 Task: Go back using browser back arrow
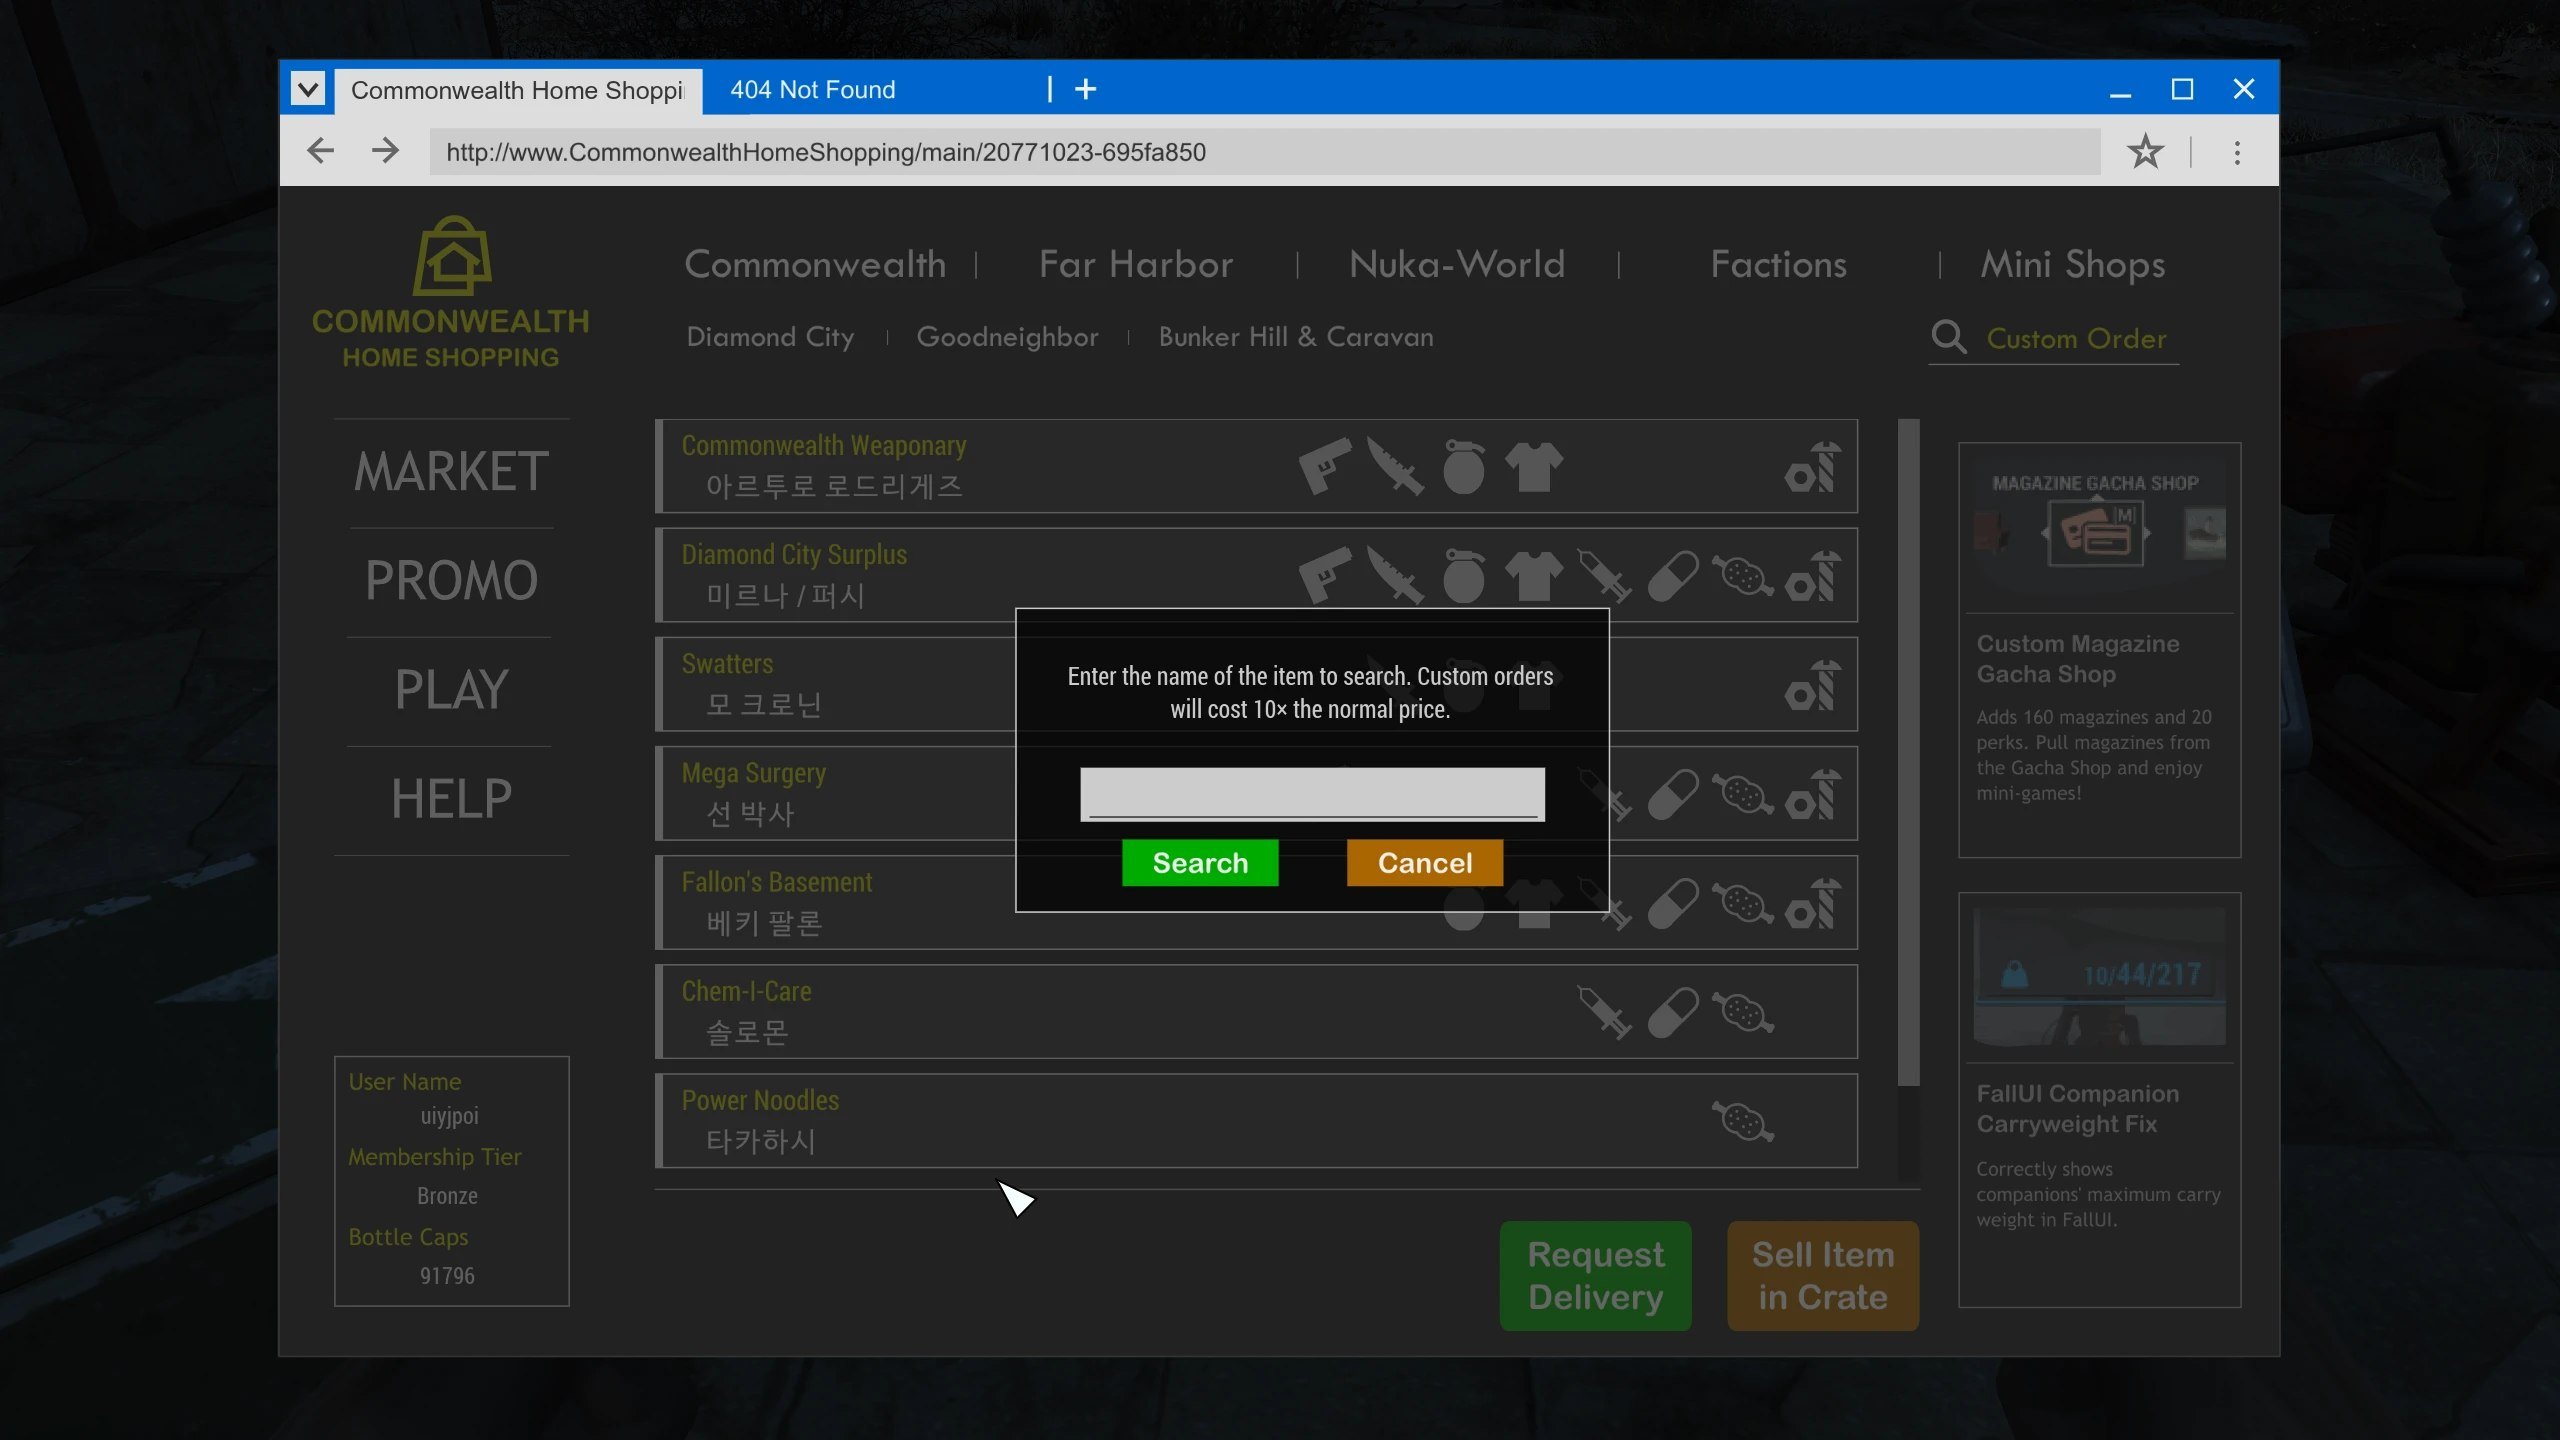tap(320, 151)
